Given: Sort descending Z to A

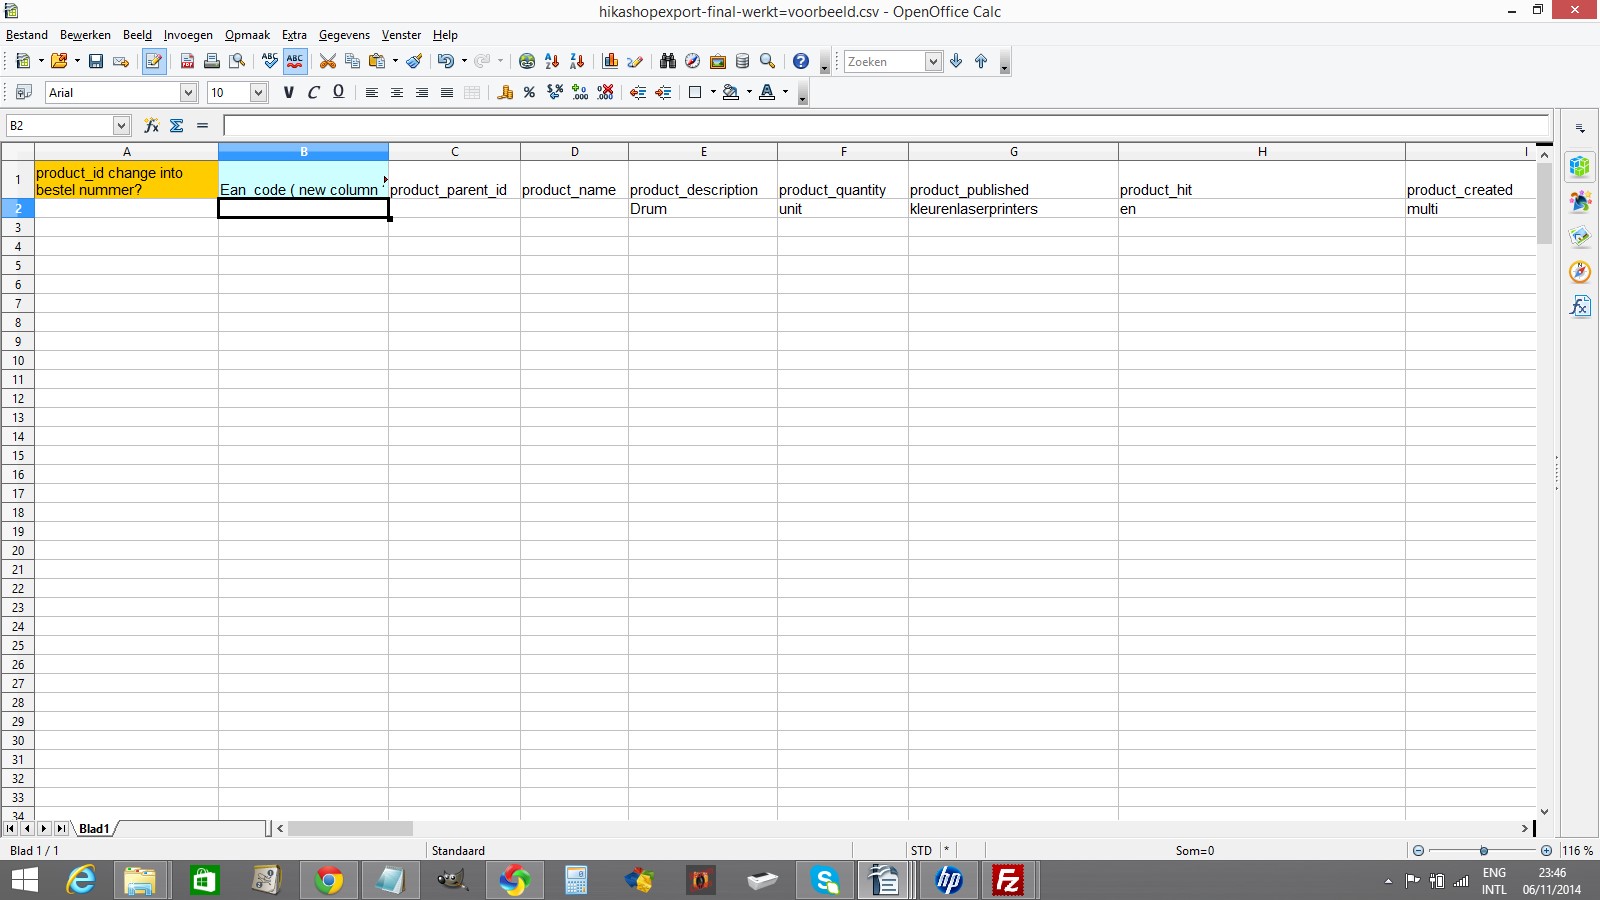Looking at the screenshot, I should pyautogui.click(x=577, y=61).
